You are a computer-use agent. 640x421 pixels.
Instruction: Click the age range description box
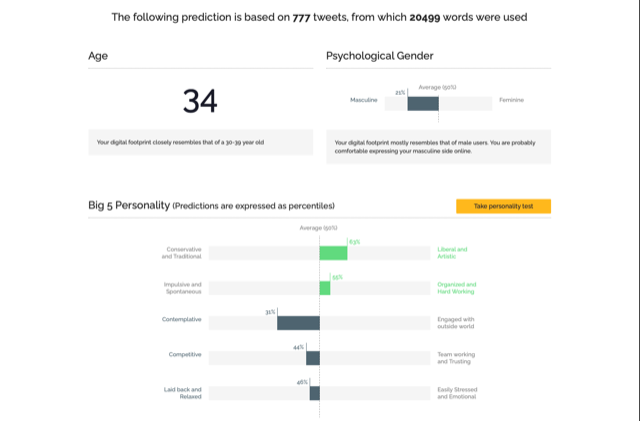point(200,142)
